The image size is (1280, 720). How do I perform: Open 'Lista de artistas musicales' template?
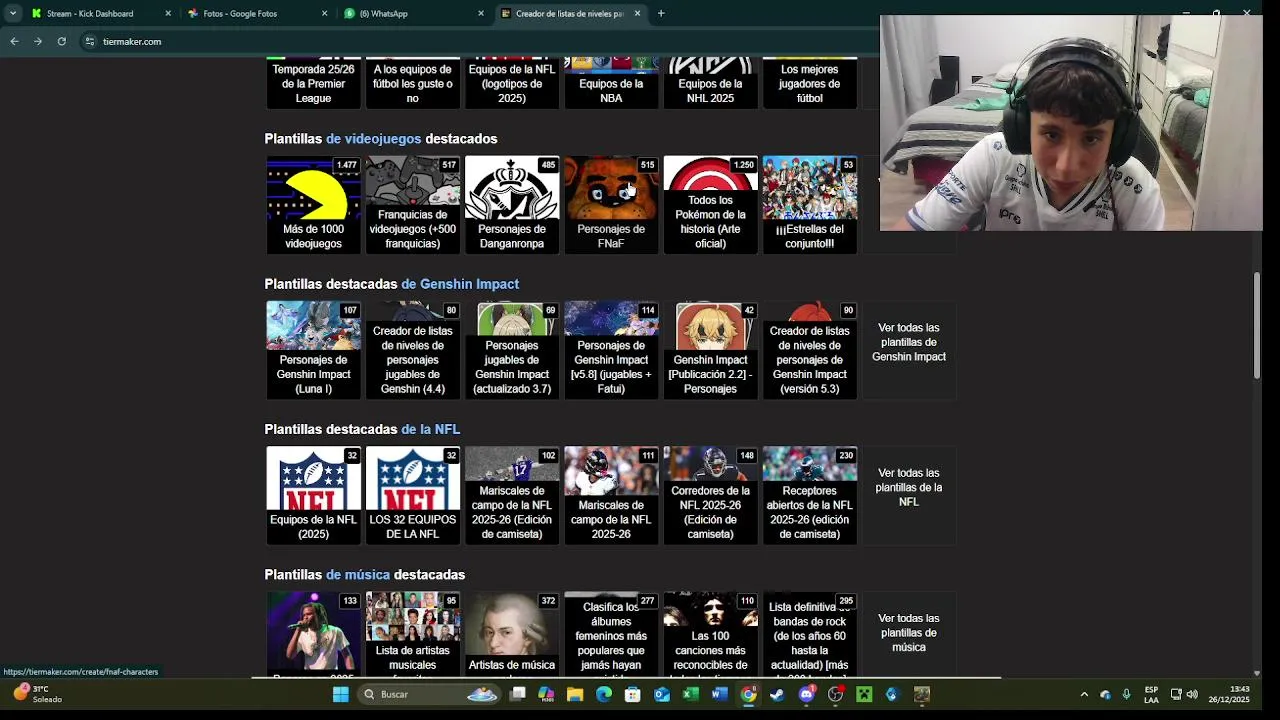click(412, 635)
